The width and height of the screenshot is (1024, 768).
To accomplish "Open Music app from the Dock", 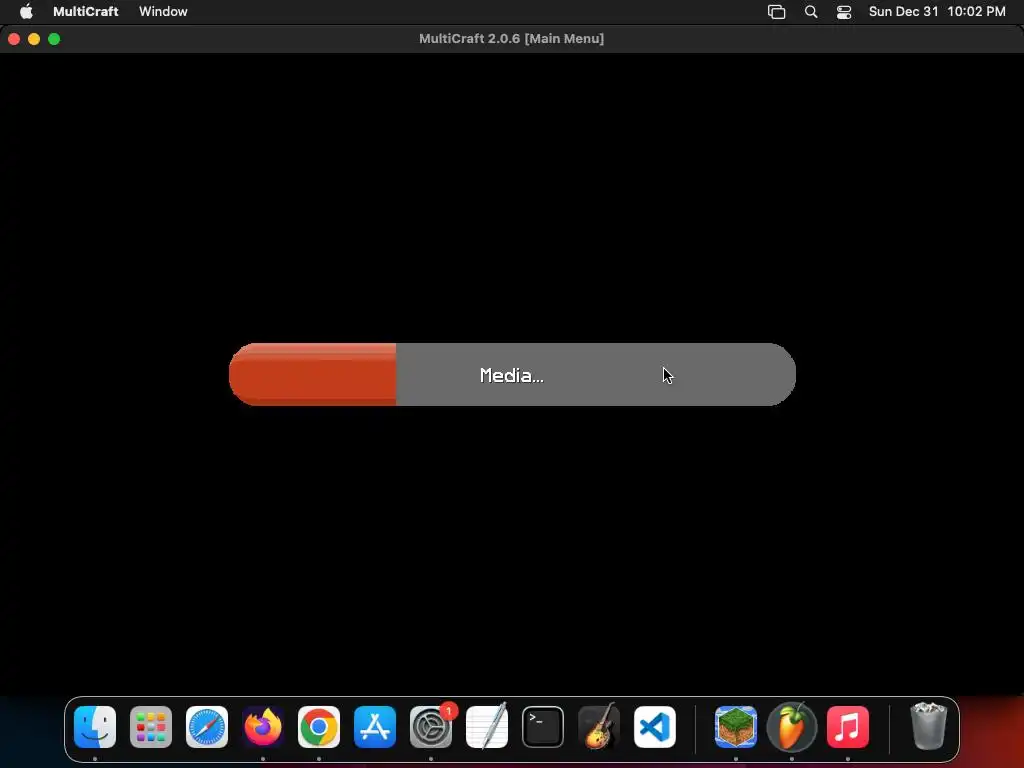I will 848,727.
